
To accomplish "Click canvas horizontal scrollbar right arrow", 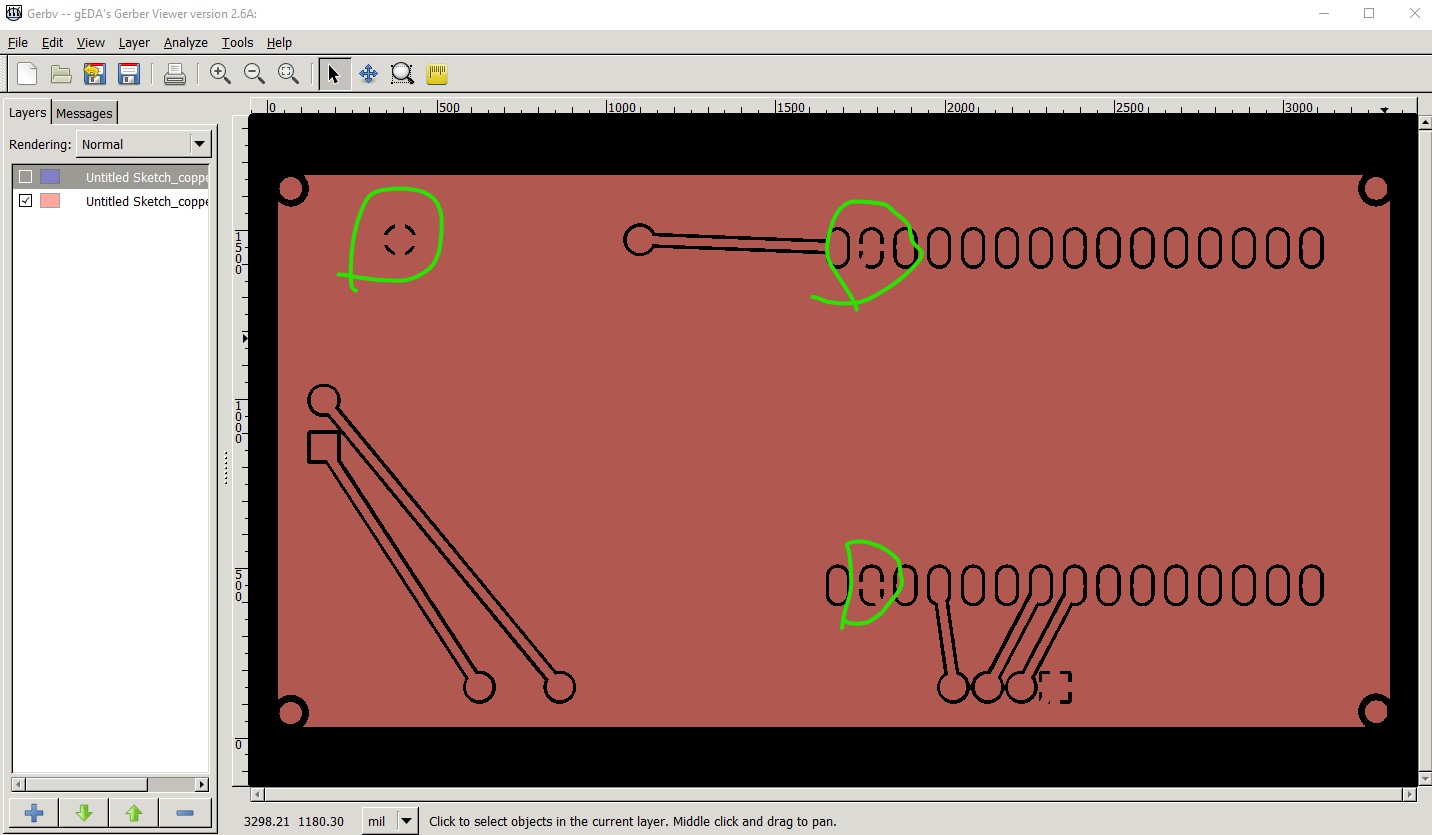I will coord(1410,795).
